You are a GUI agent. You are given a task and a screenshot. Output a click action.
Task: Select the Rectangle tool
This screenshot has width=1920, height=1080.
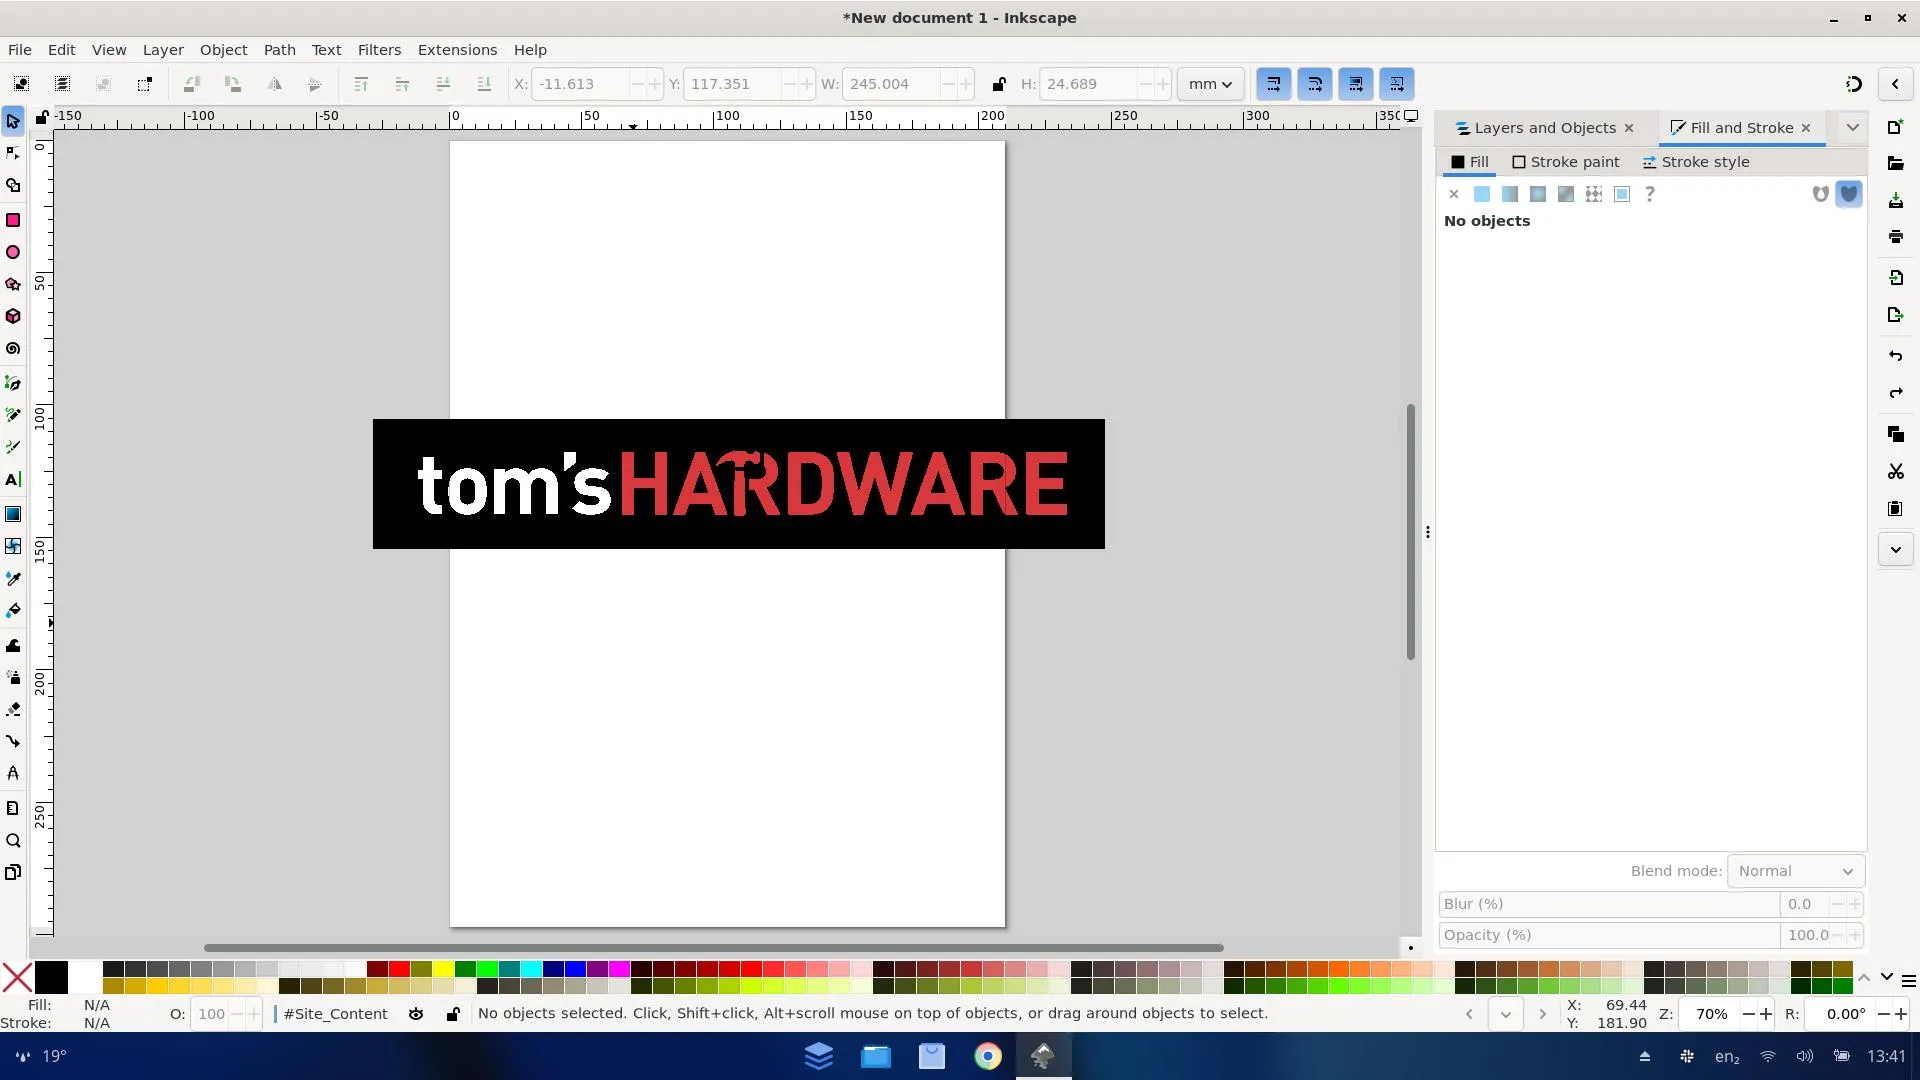[x=13, y=220]
